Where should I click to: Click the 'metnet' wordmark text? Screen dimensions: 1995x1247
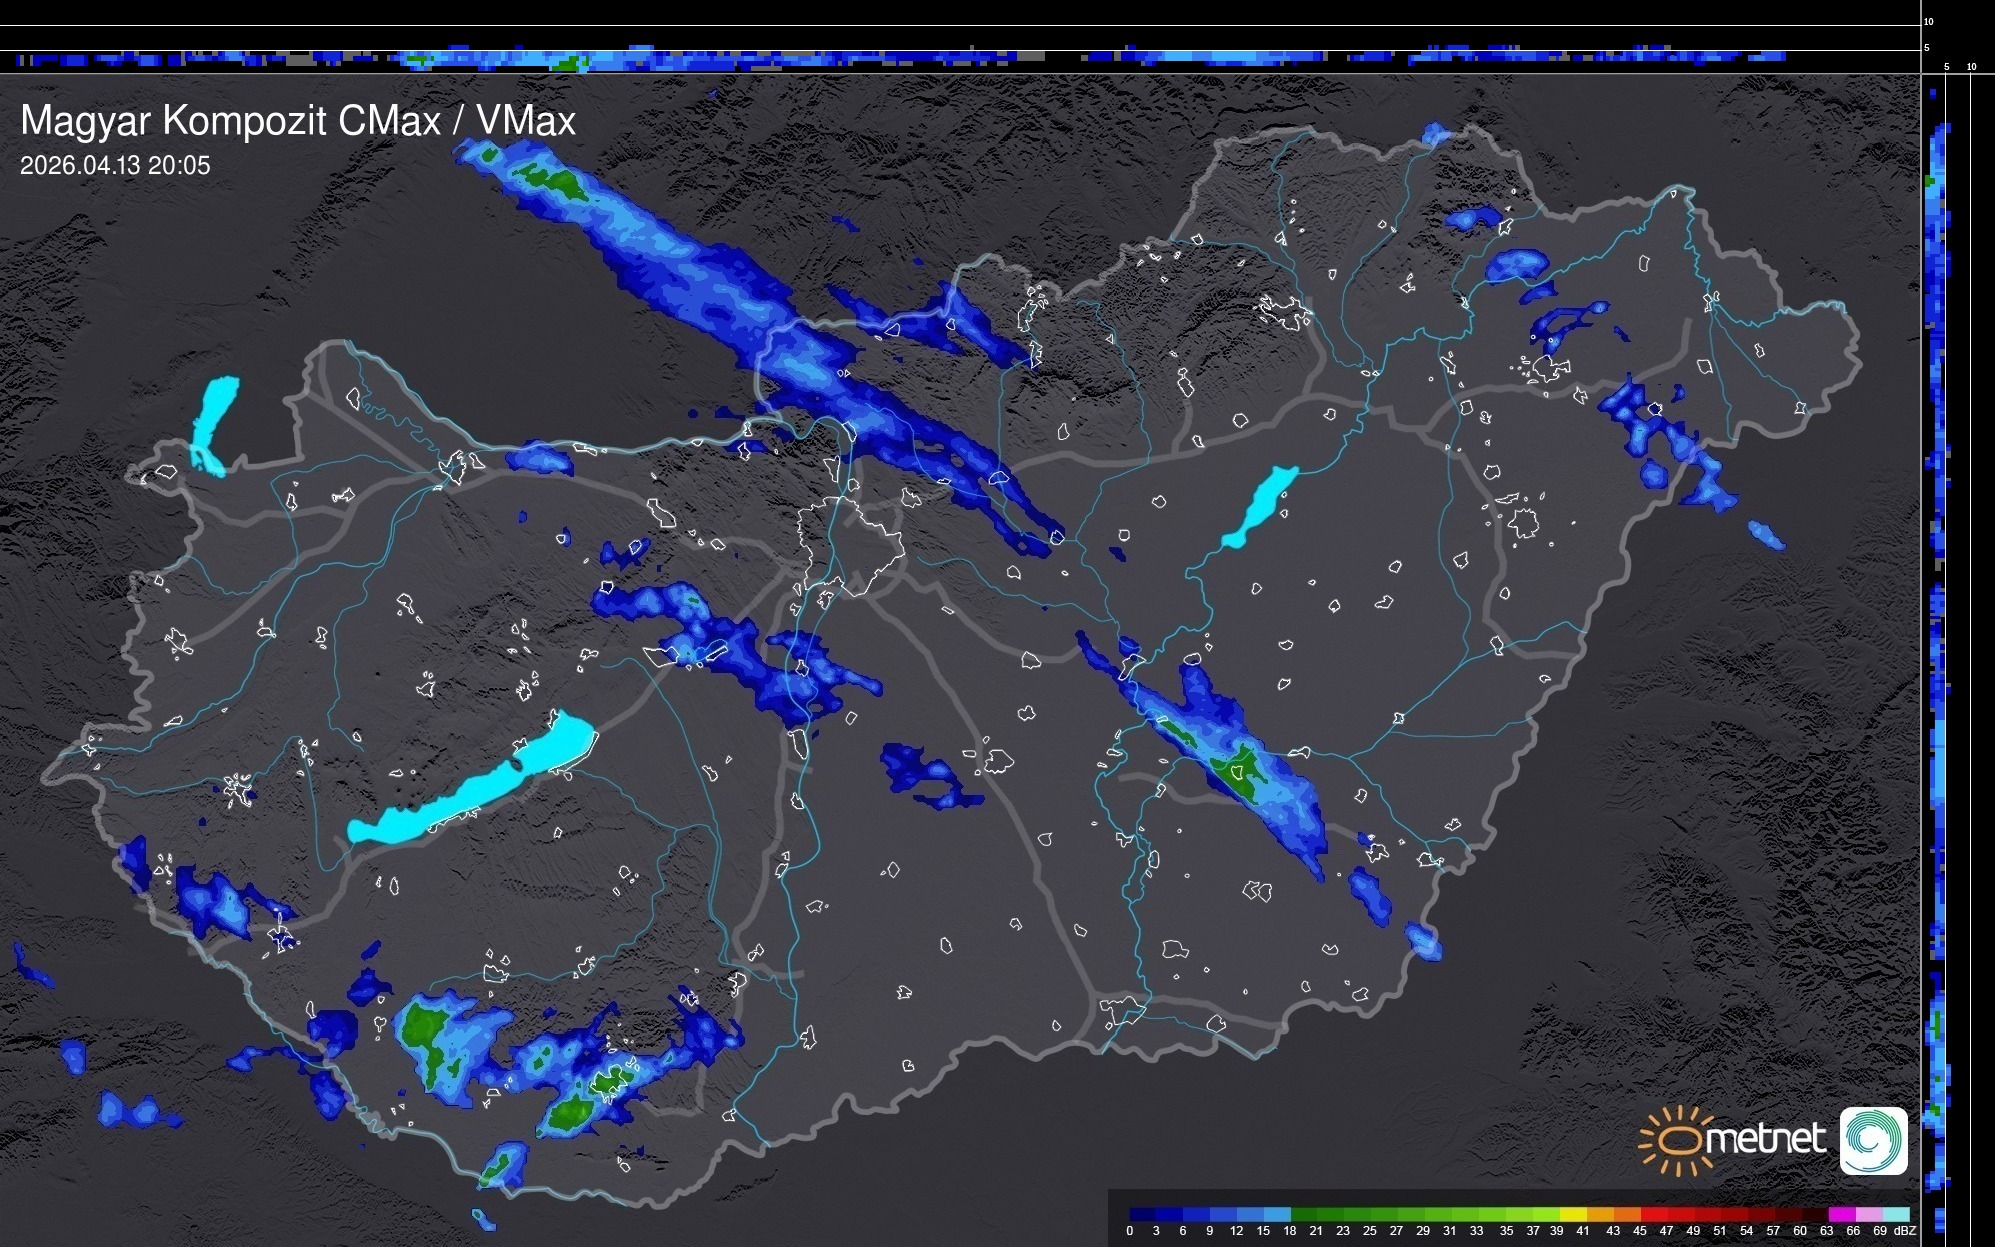click(1765, 1140)
